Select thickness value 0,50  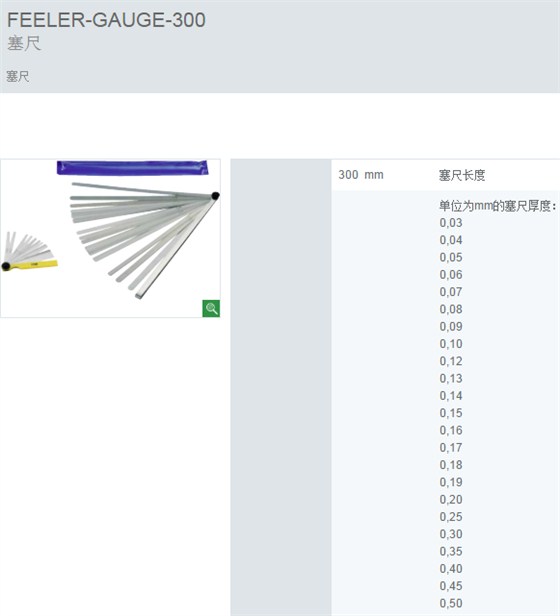pyautogui.click(x=451, y=603)
